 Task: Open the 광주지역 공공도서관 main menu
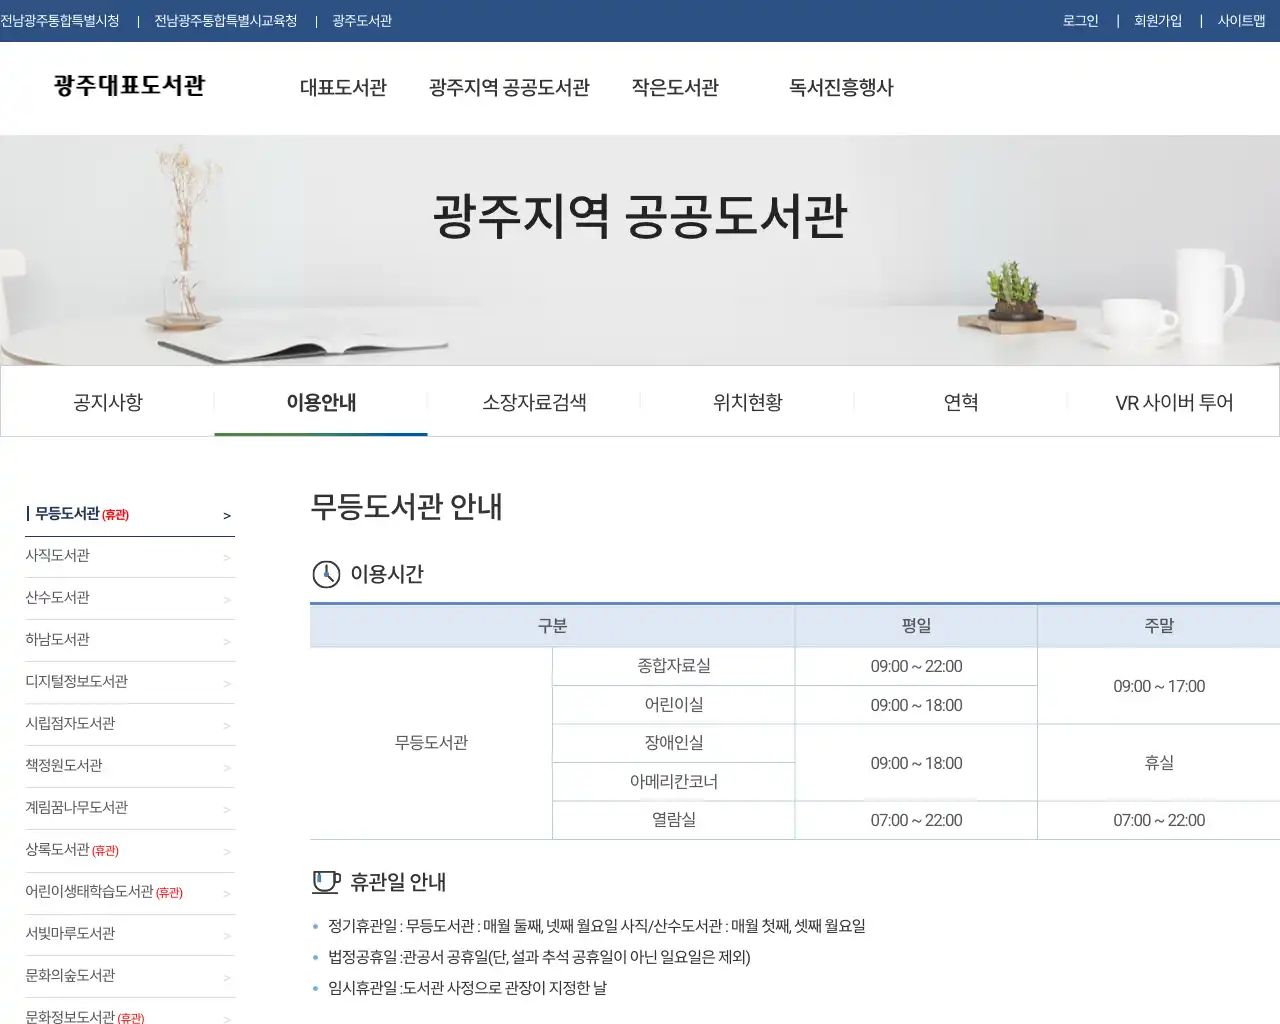509,88
